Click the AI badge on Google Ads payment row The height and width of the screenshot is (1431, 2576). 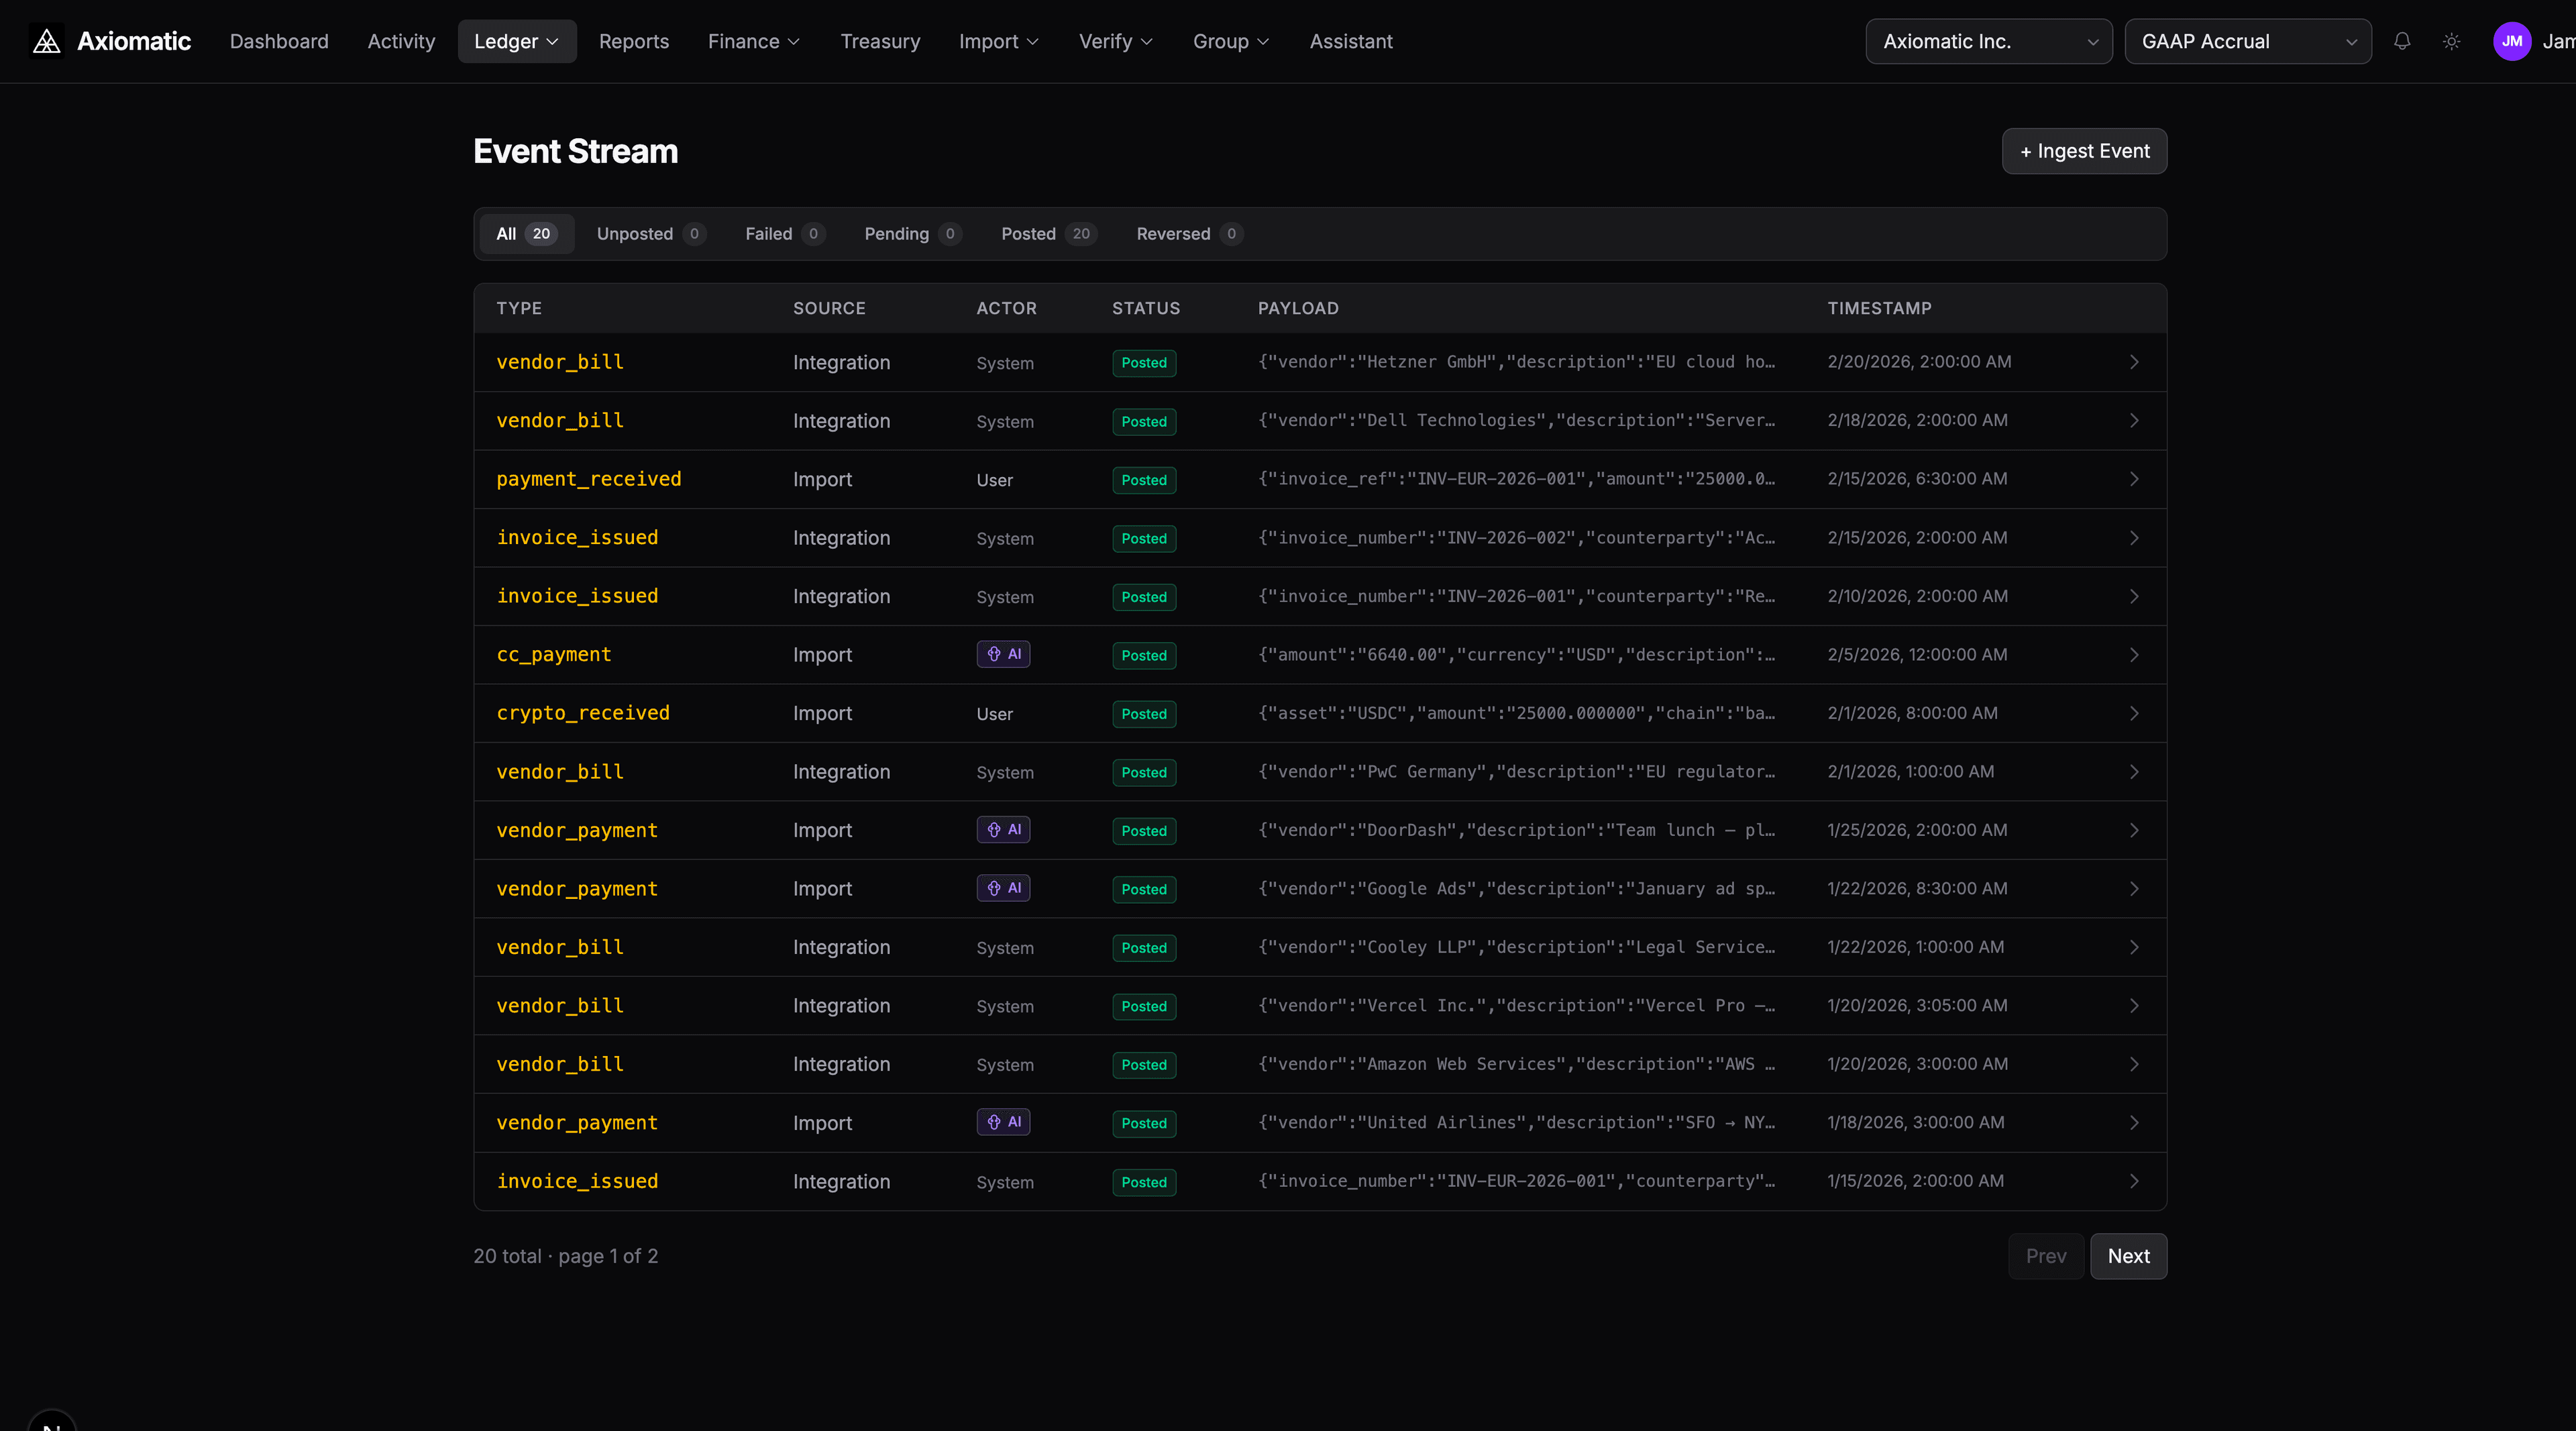coord(1004,888)
